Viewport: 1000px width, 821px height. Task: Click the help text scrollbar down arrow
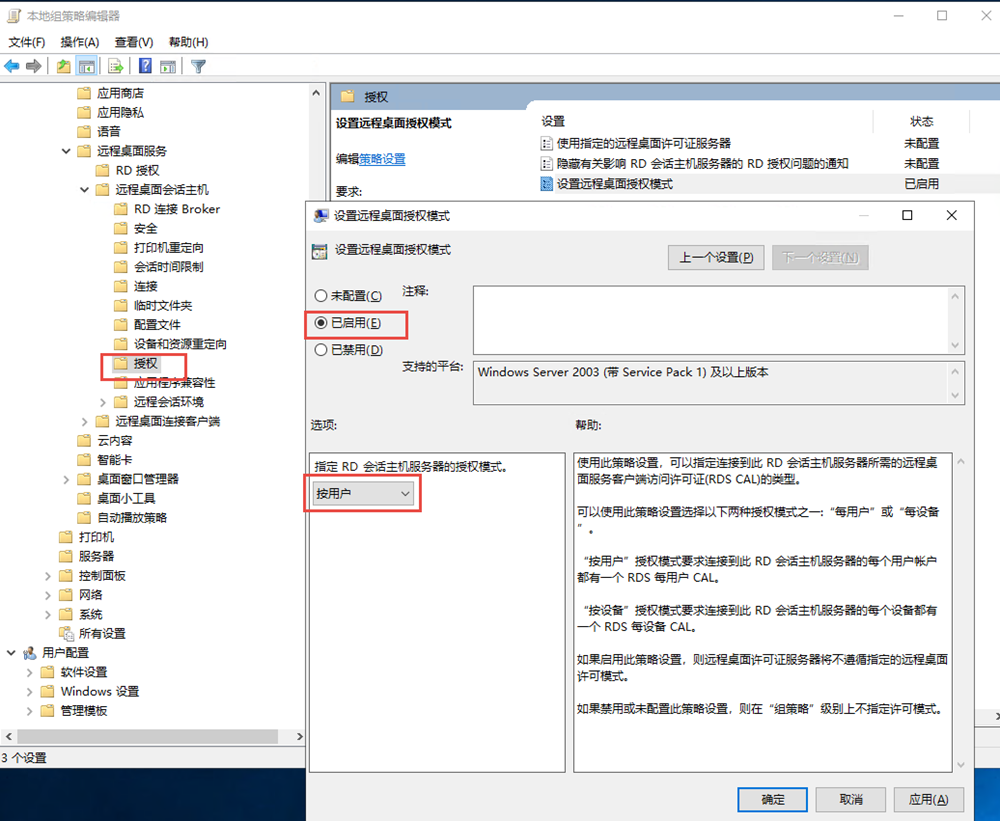click(958, 764)
